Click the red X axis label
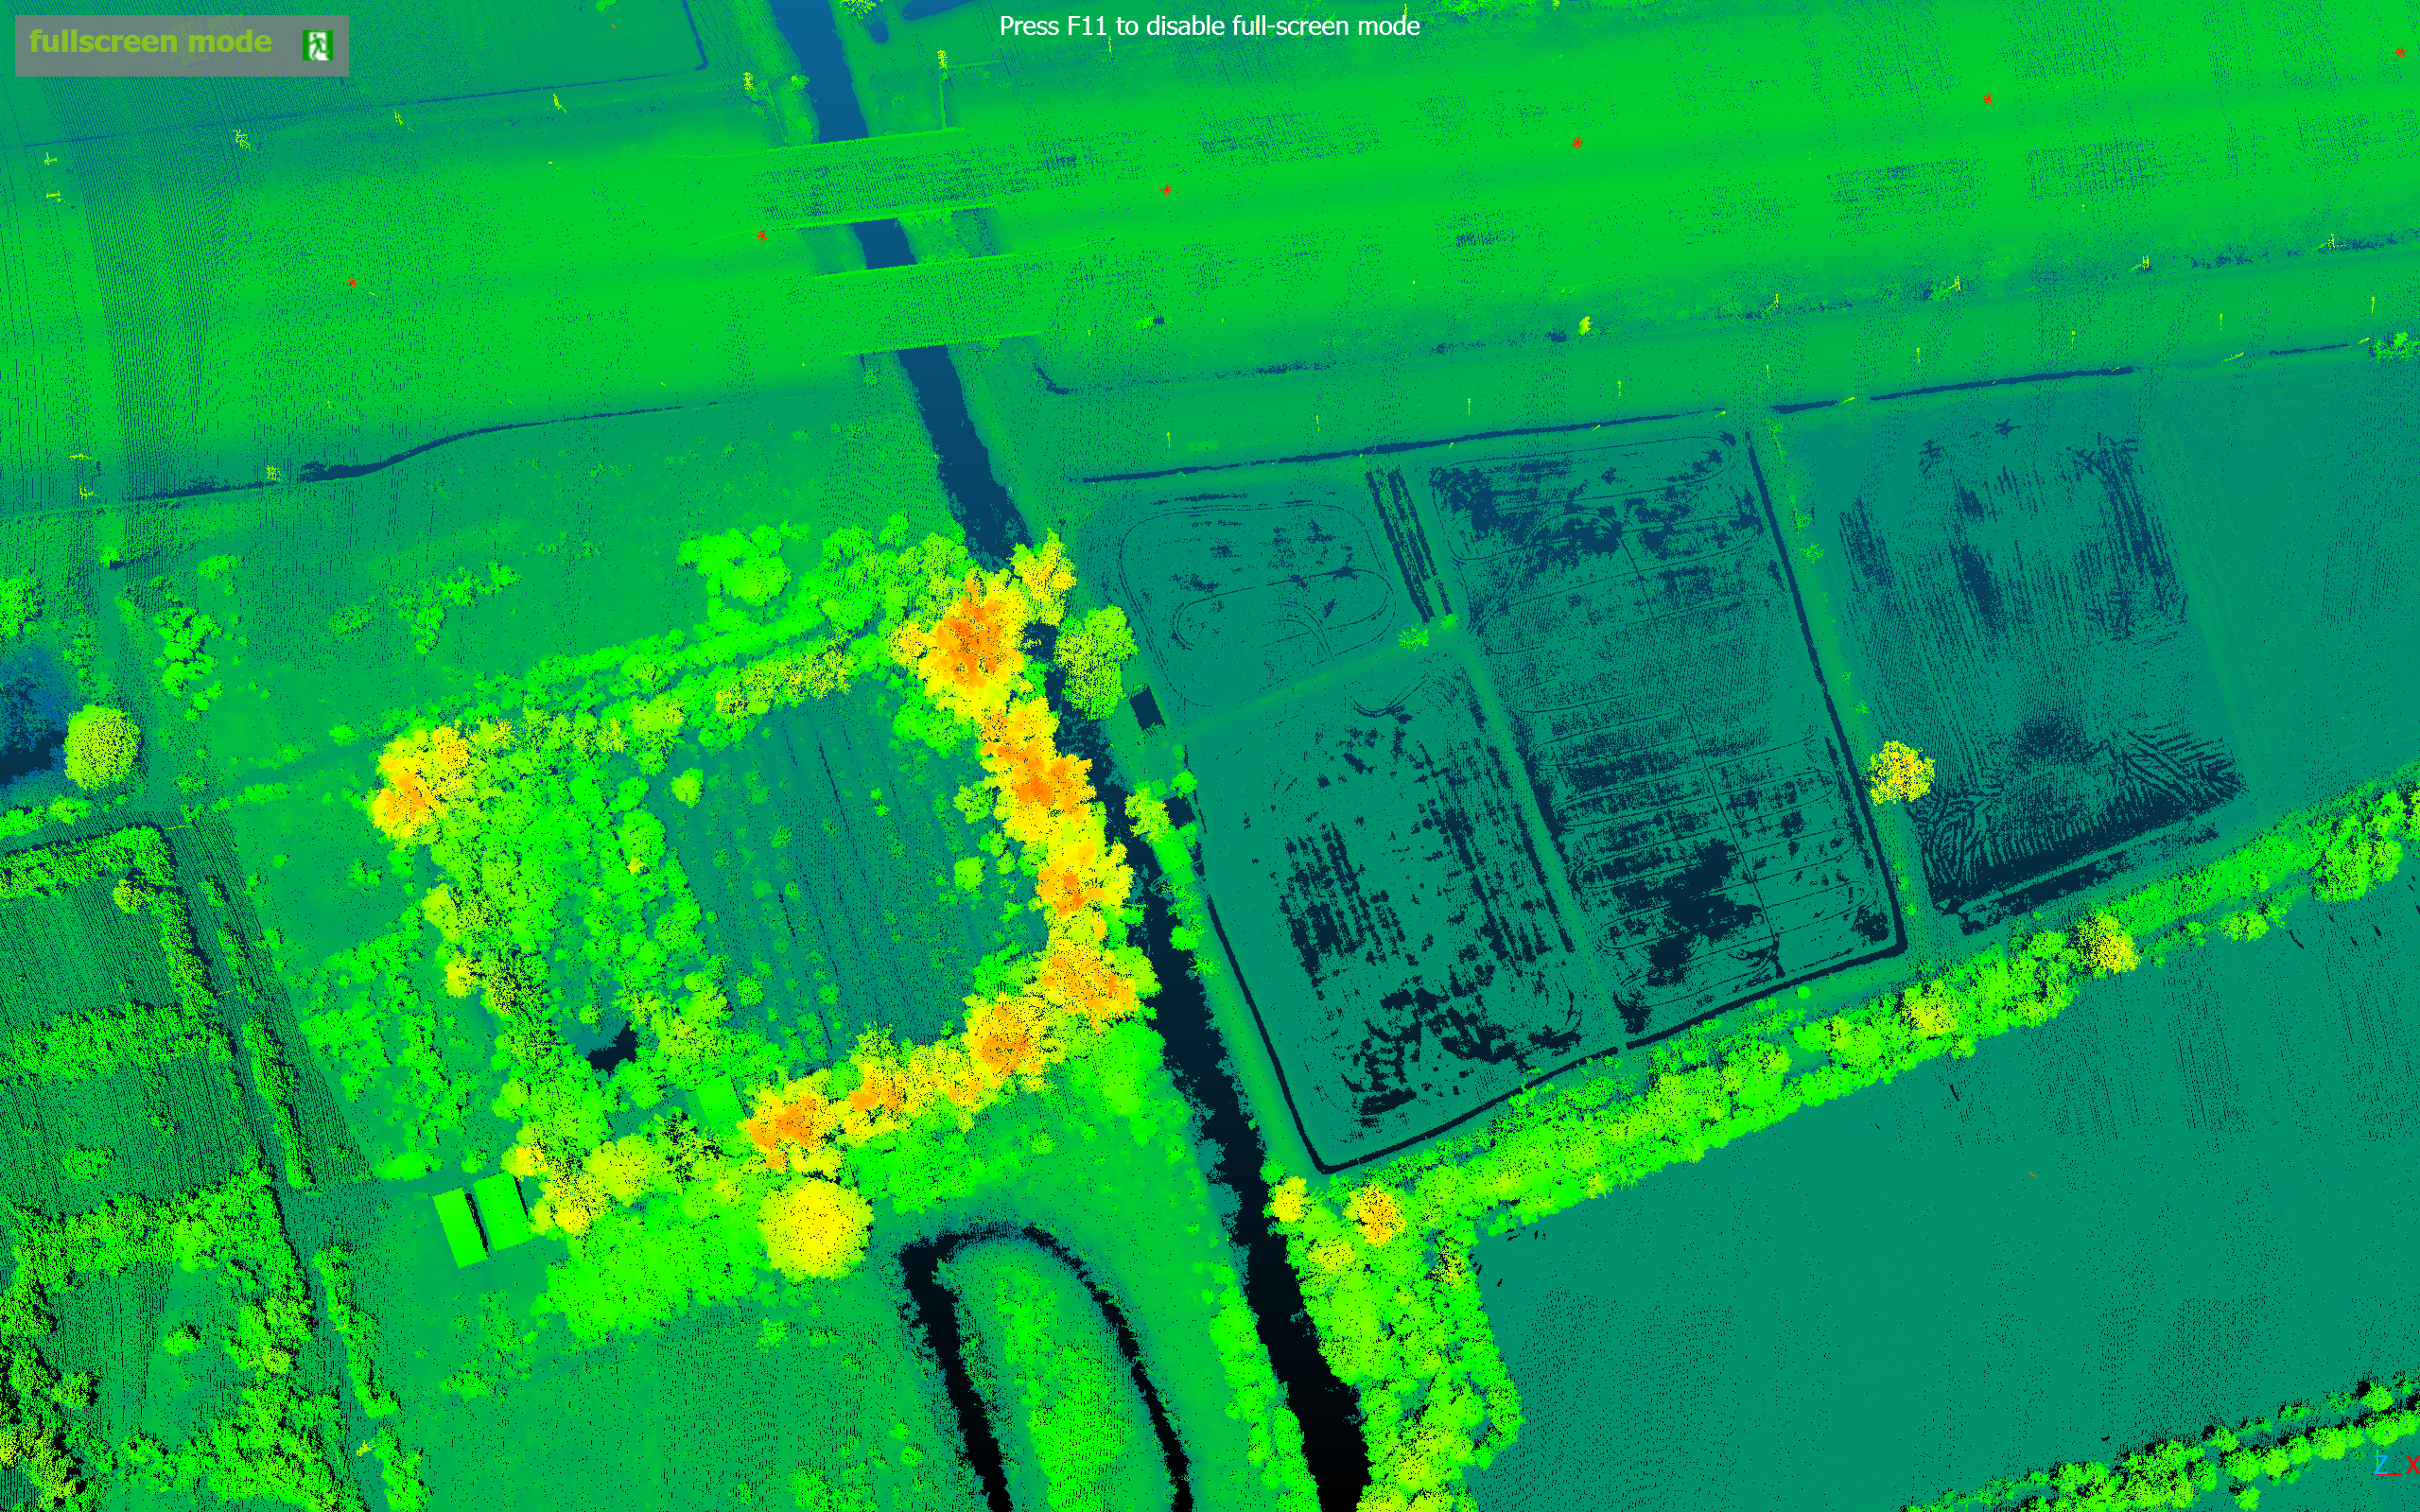Viewport: 2420px width, 1512px height. click(x=2412, y=1466)
